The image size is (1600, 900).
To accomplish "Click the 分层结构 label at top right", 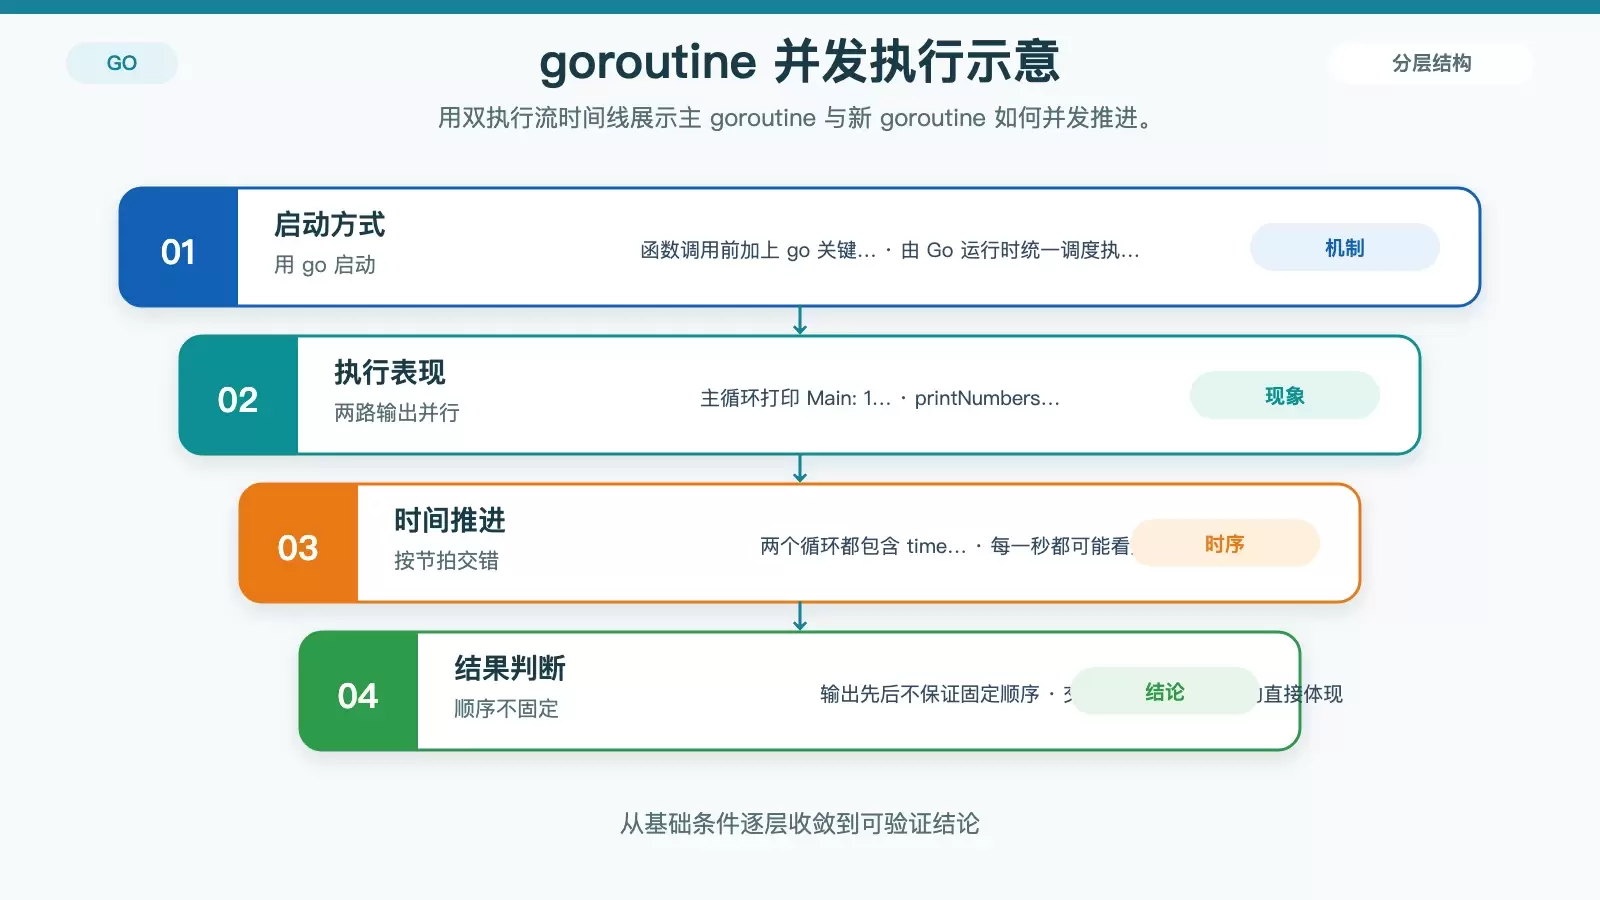I will [x=1431, y=63].
